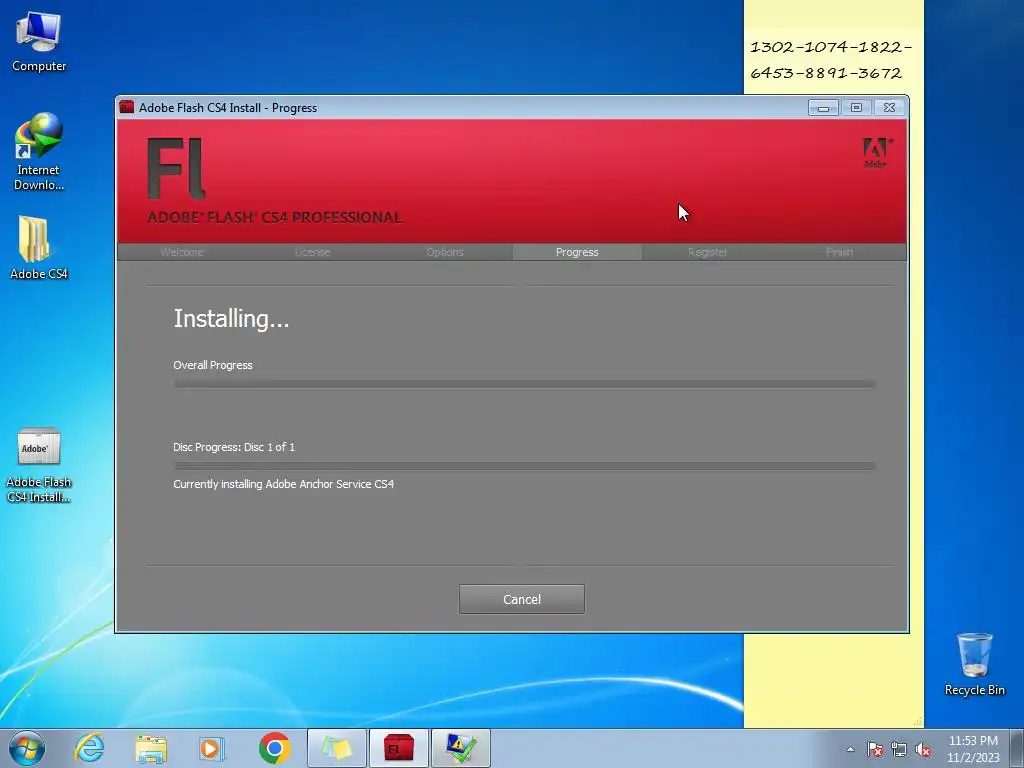Click the Overall Progress bar

[x=524, y=384]
